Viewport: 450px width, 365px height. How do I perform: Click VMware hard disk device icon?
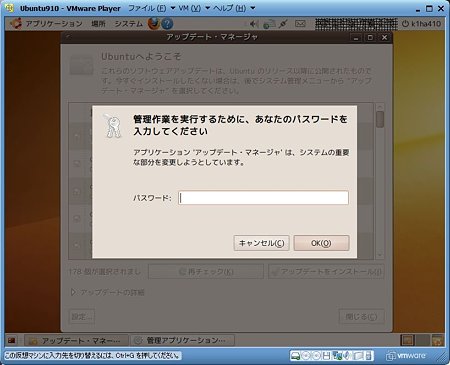[x=295, y=356]
